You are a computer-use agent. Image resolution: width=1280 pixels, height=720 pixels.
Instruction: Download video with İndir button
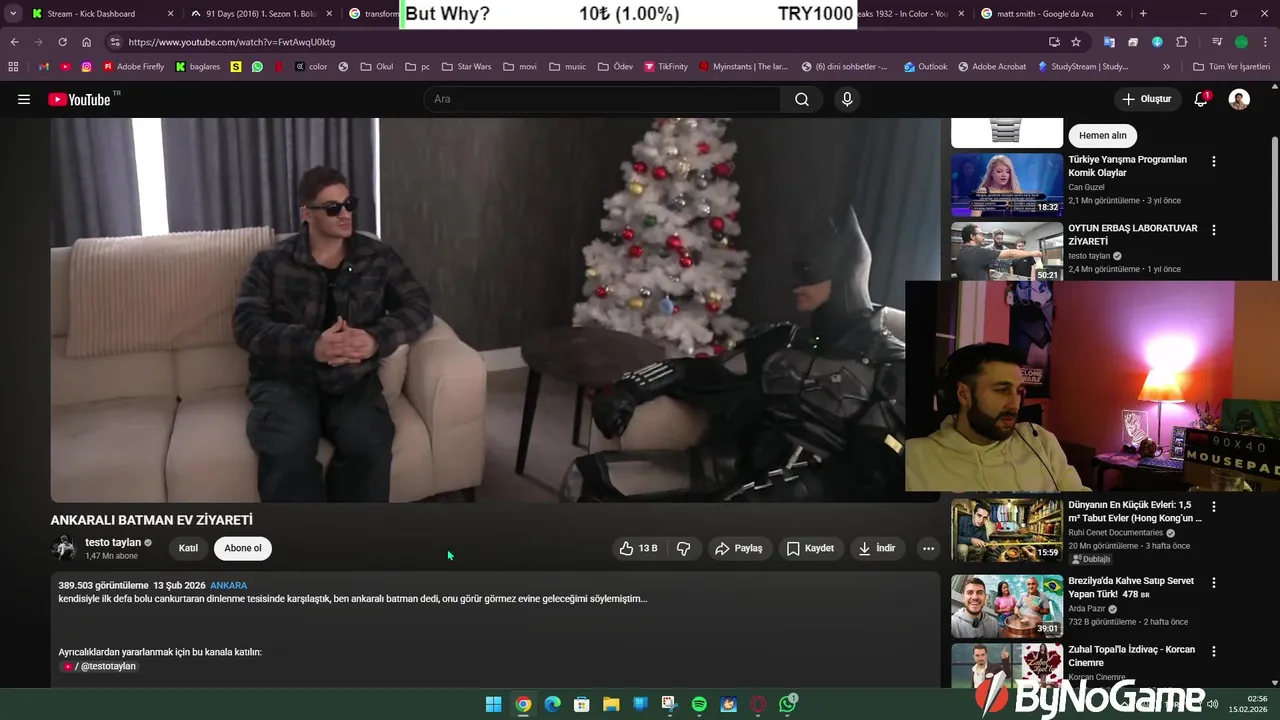pos(877,548)
